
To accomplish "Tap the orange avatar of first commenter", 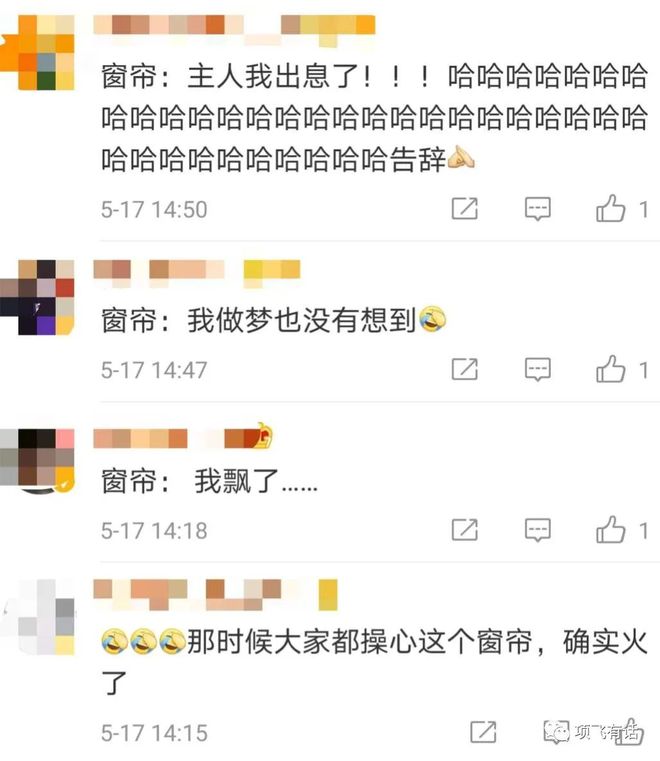I will pyautogui.click(x=37, y=52).
